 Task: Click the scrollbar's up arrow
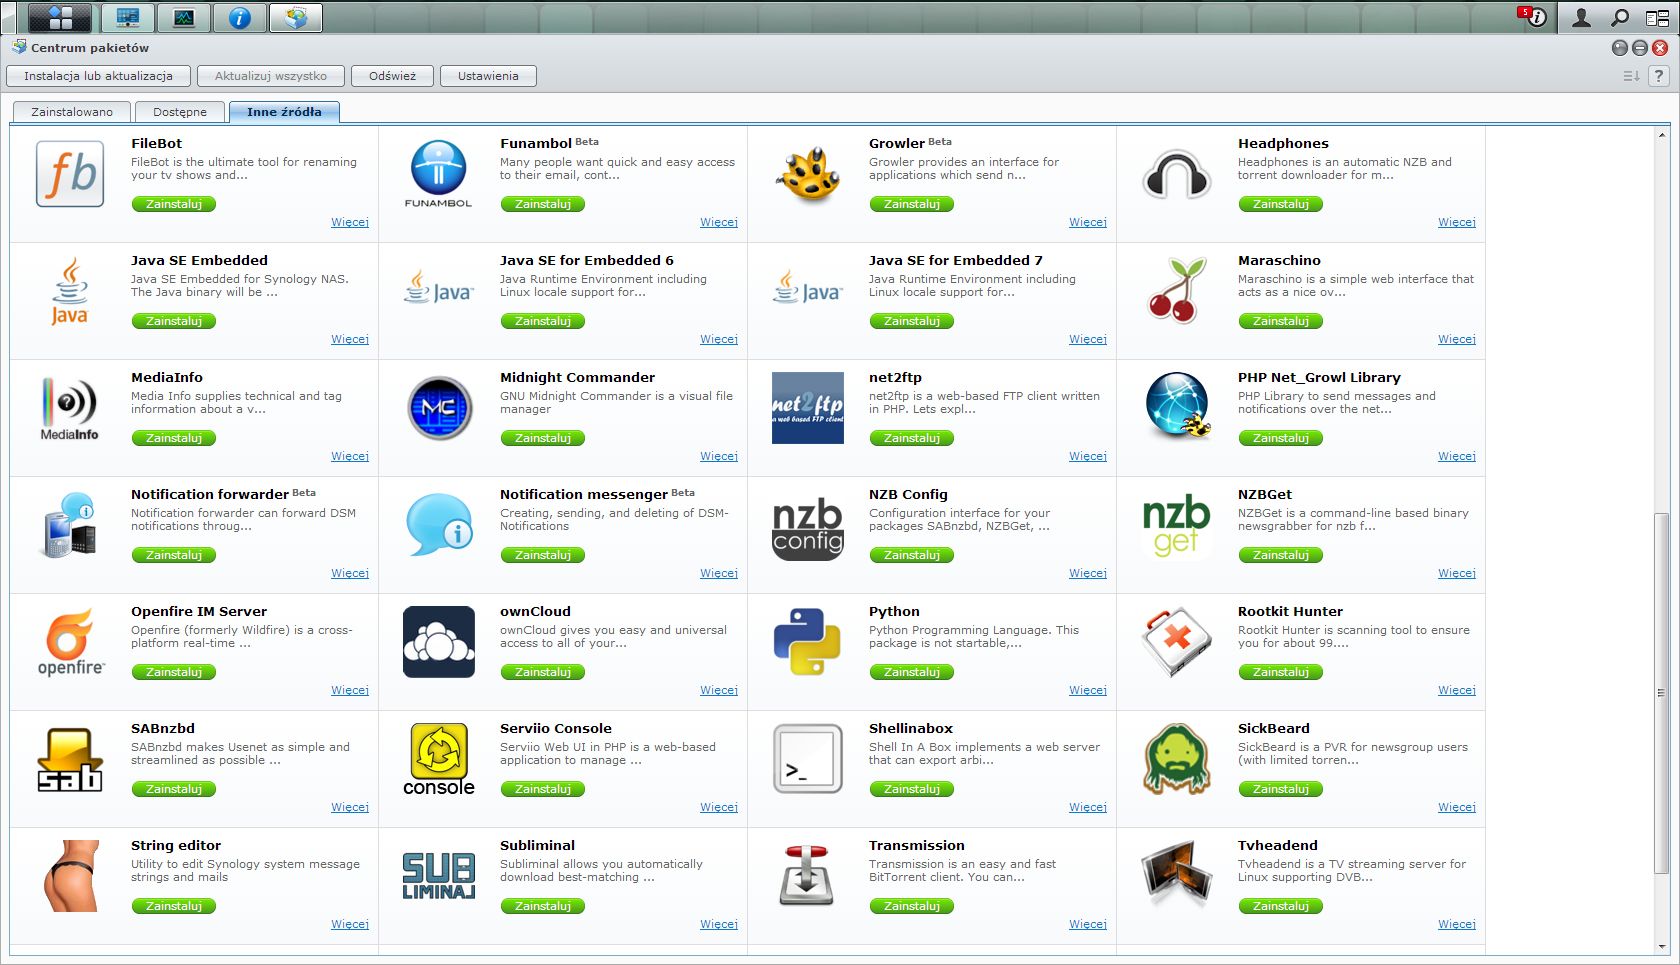(x=1662, y=134)
